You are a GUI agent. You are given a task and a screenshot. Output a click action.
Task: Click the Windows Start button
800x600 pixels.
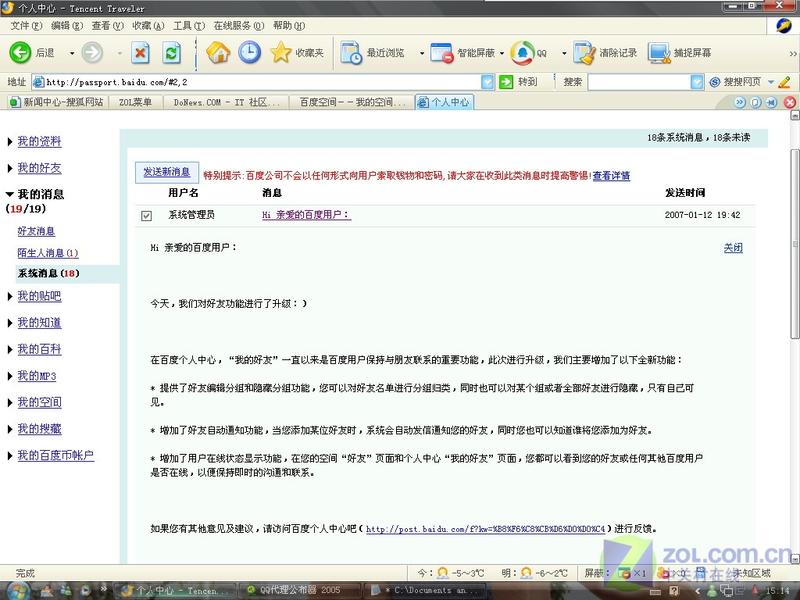(x=18, y=591)
